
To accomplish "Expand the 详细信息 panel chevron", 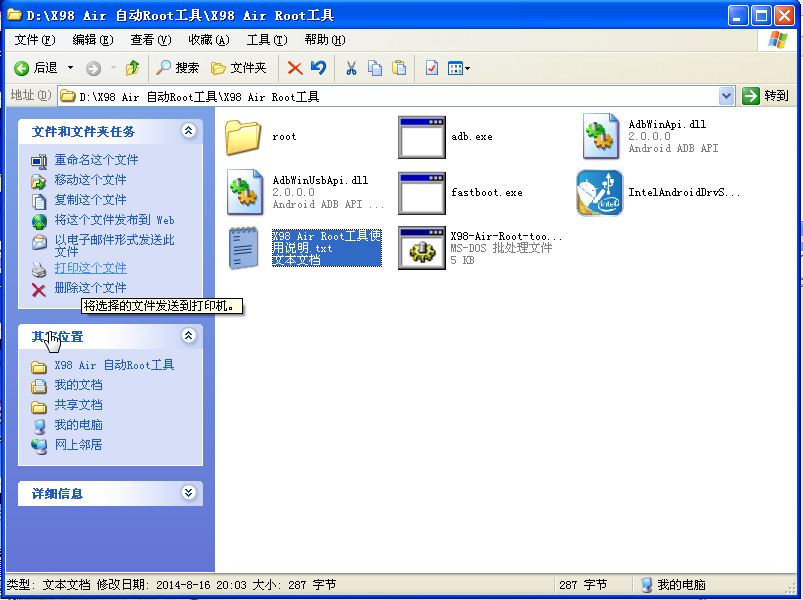I will [188, 492].
